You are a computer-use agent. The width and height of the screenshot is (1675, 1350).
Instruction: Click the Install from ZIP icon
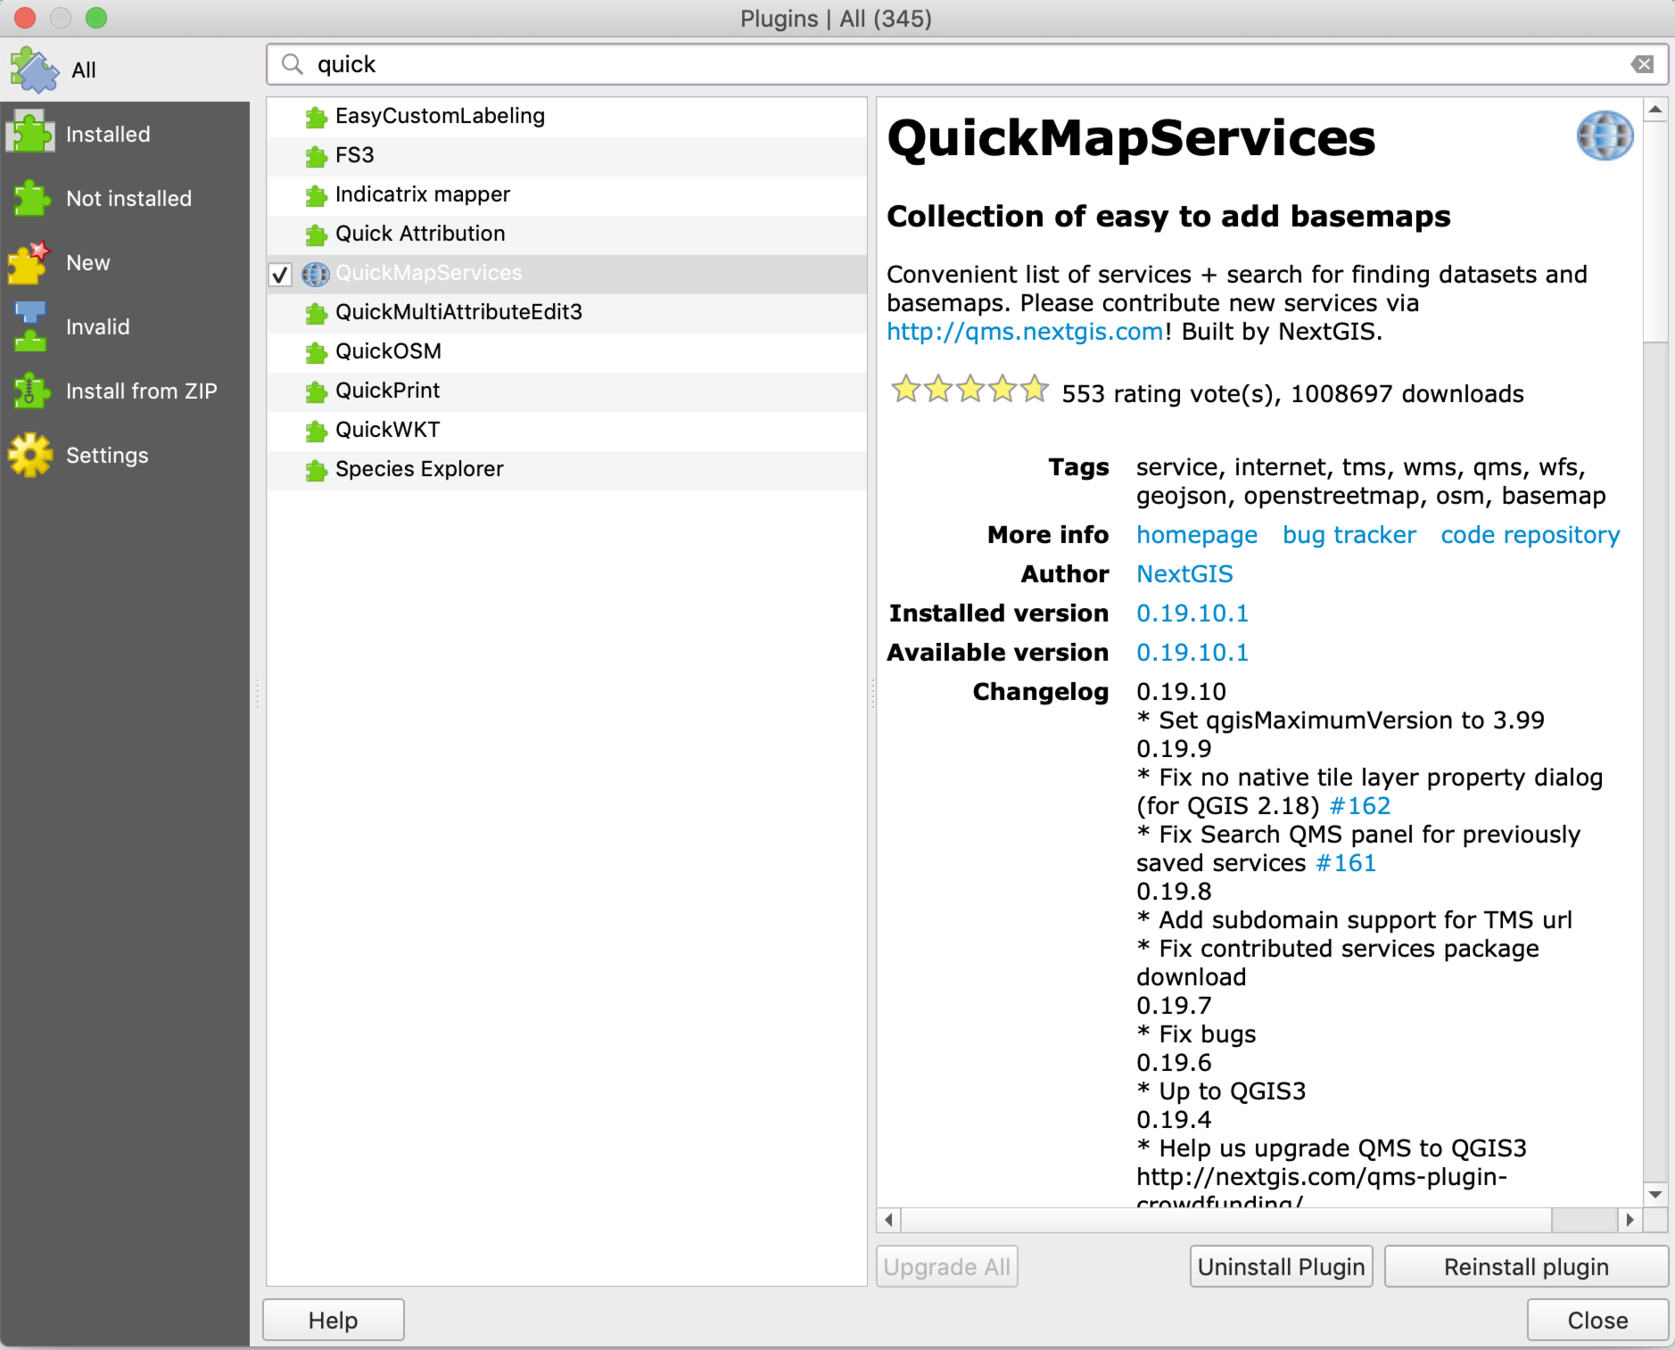[x=31, y=391]
